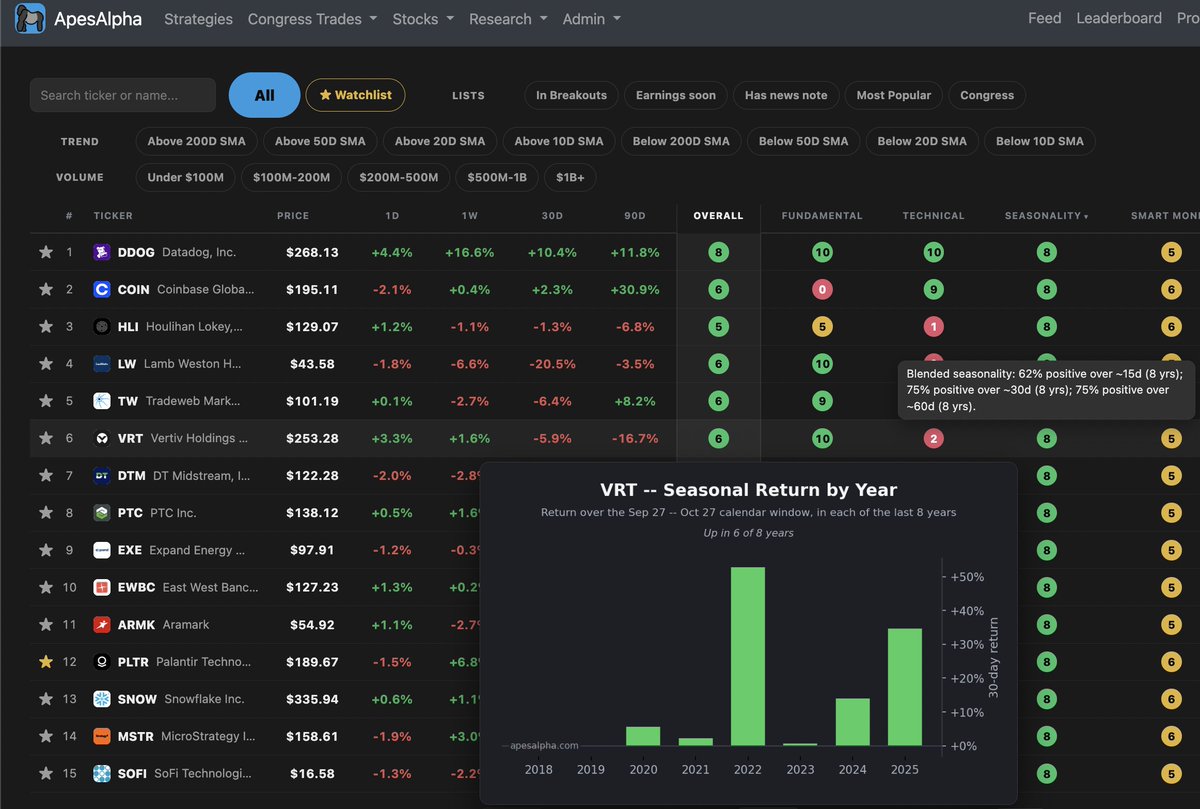Star the LW Lamb Weston row
This screenshot has width=1200, height=809.
(x=45, y=364)
